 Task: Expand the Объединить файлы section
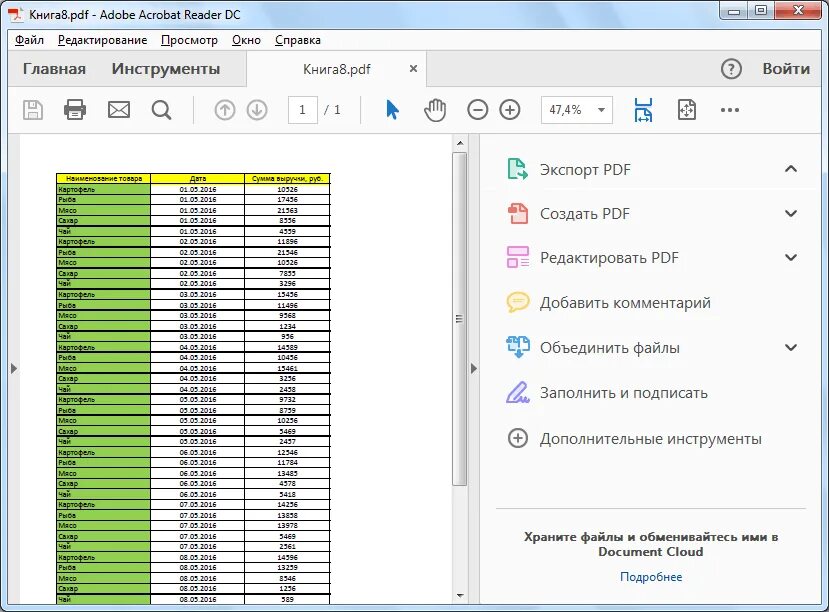point(791,347)
